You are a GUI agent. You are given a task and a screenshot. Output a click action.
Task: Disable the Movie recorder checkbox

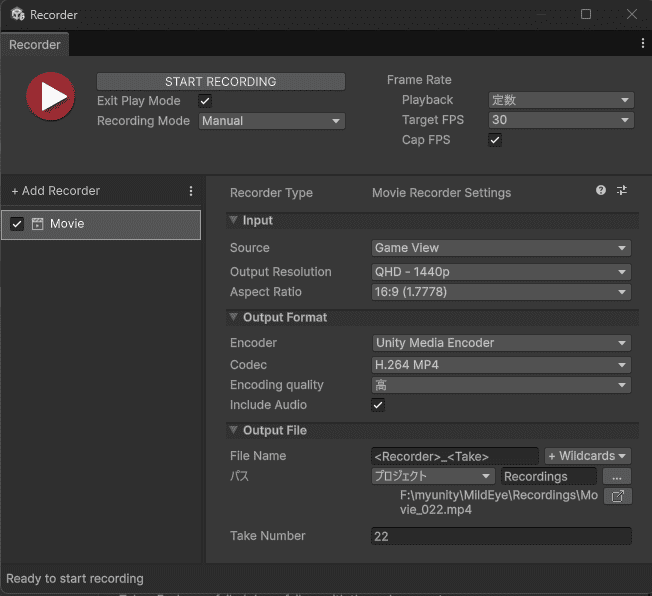point(17,224)
